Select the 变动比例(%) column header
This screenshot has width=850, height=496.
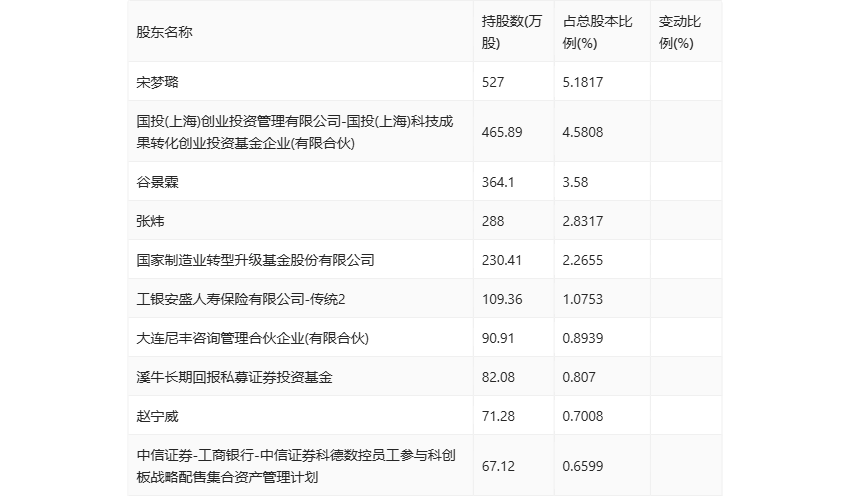coord(680,32)
